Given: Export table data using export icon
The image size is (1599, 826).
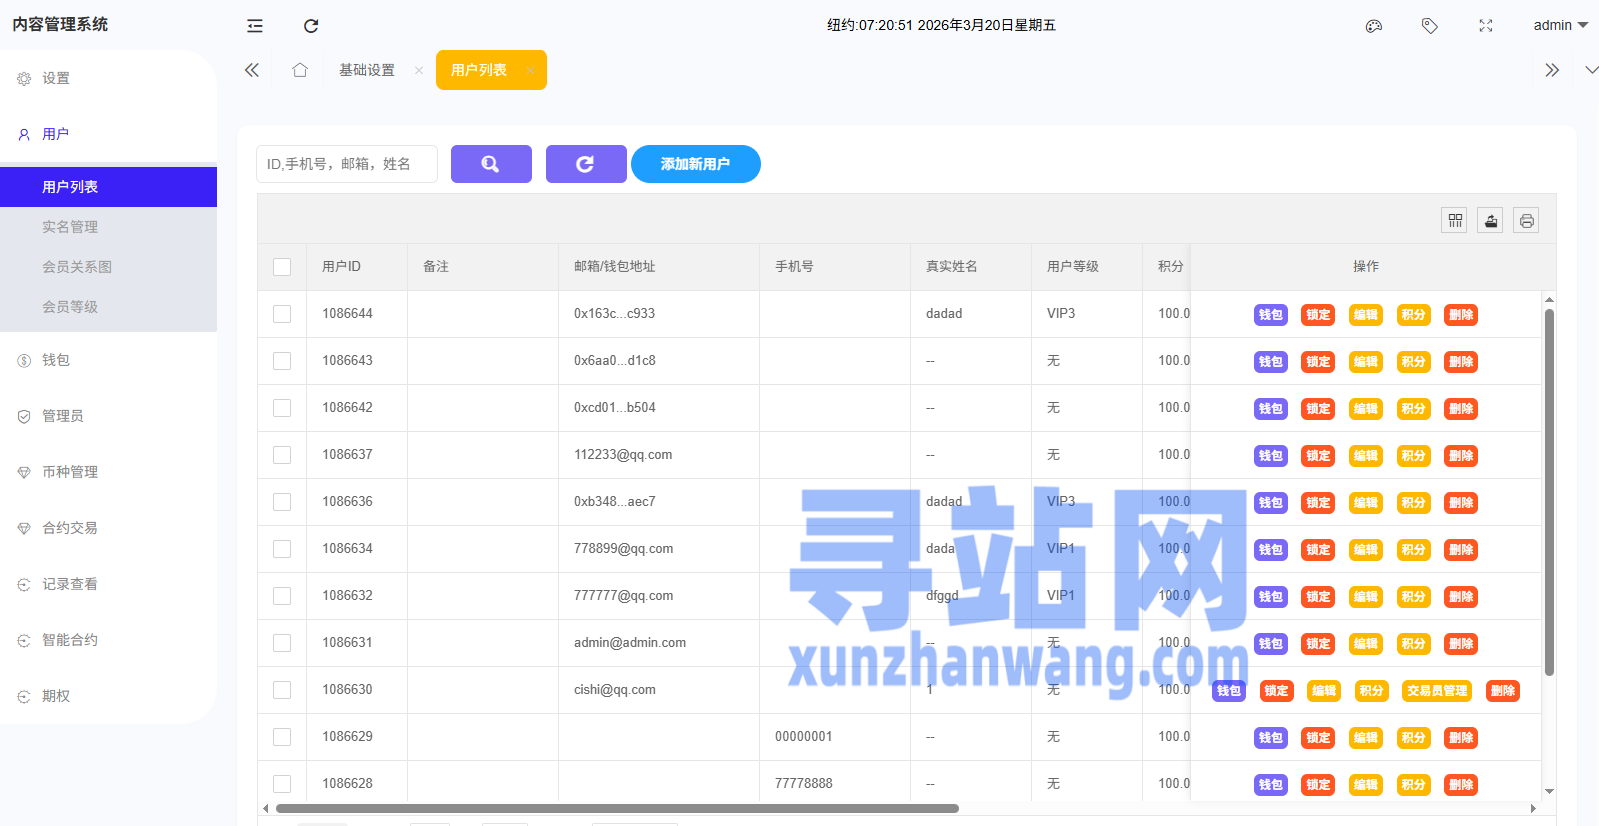Looking at the screenshot, I should 1491,220.
